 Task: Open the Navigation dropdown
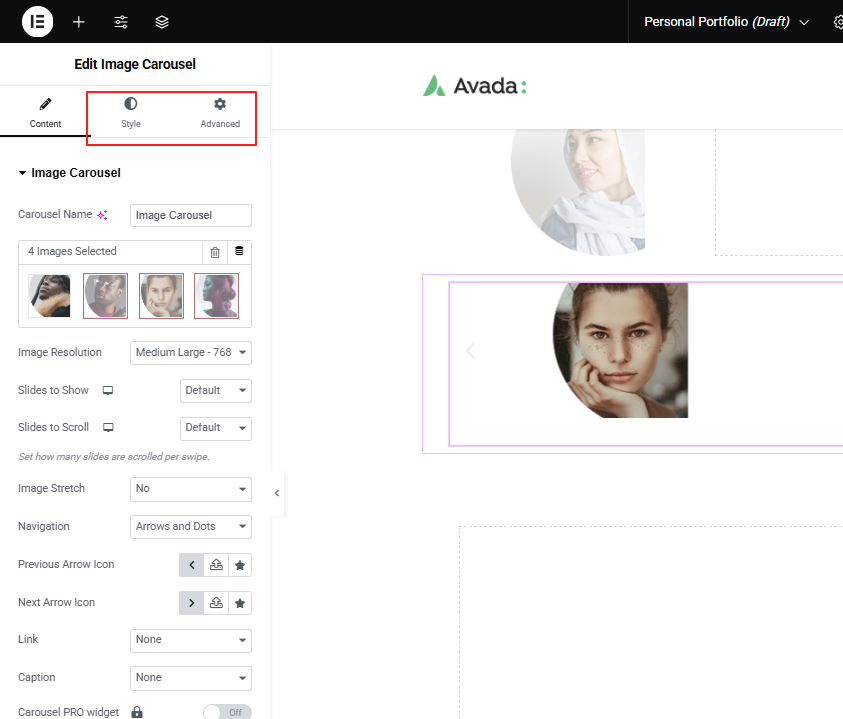(x=190, y=527)
